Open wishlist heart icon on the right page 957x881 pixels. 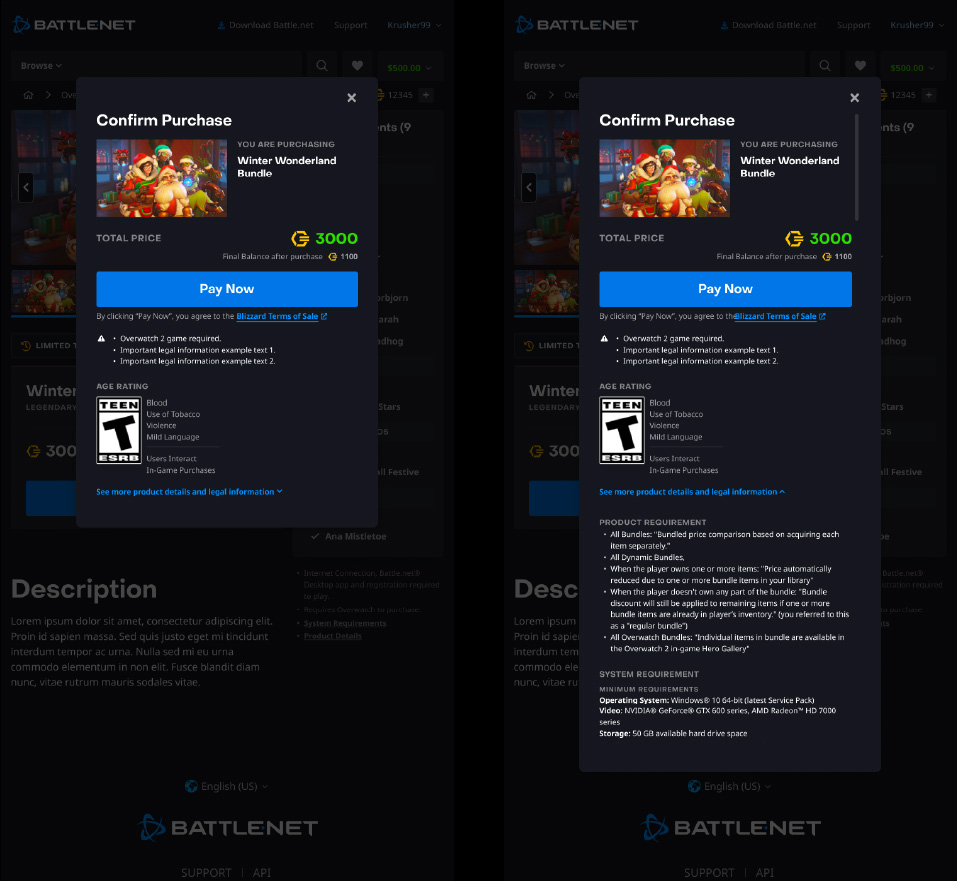pyautogui.click(x=861, y=66)
